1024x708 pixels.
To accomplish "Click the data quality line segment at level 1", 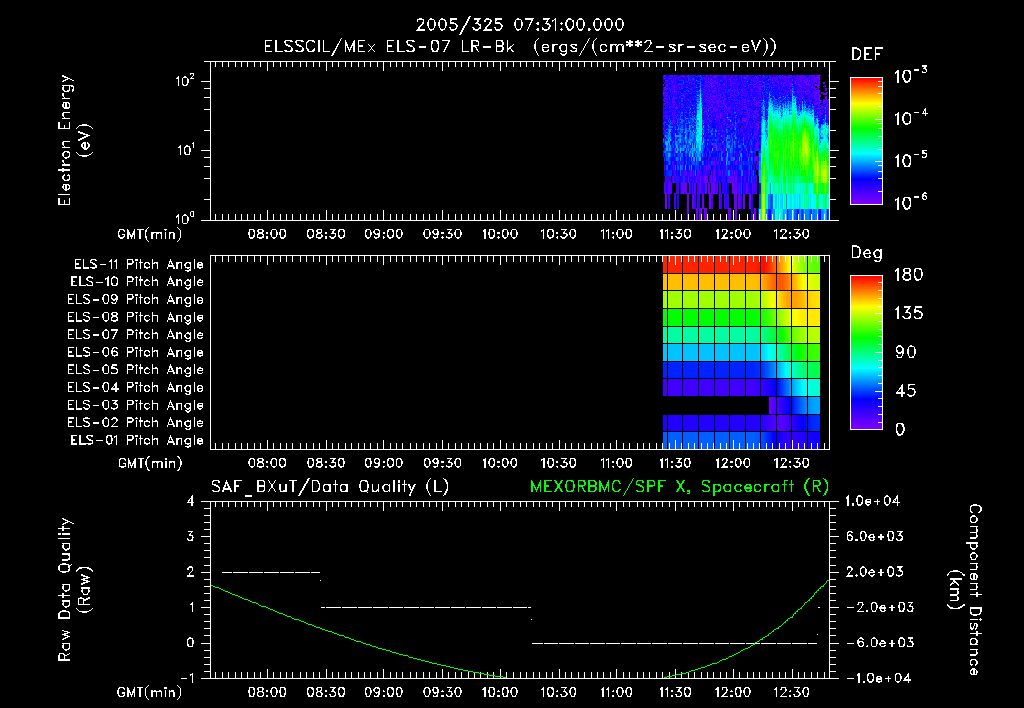I will pyautogui.click(x=426, y=607).
